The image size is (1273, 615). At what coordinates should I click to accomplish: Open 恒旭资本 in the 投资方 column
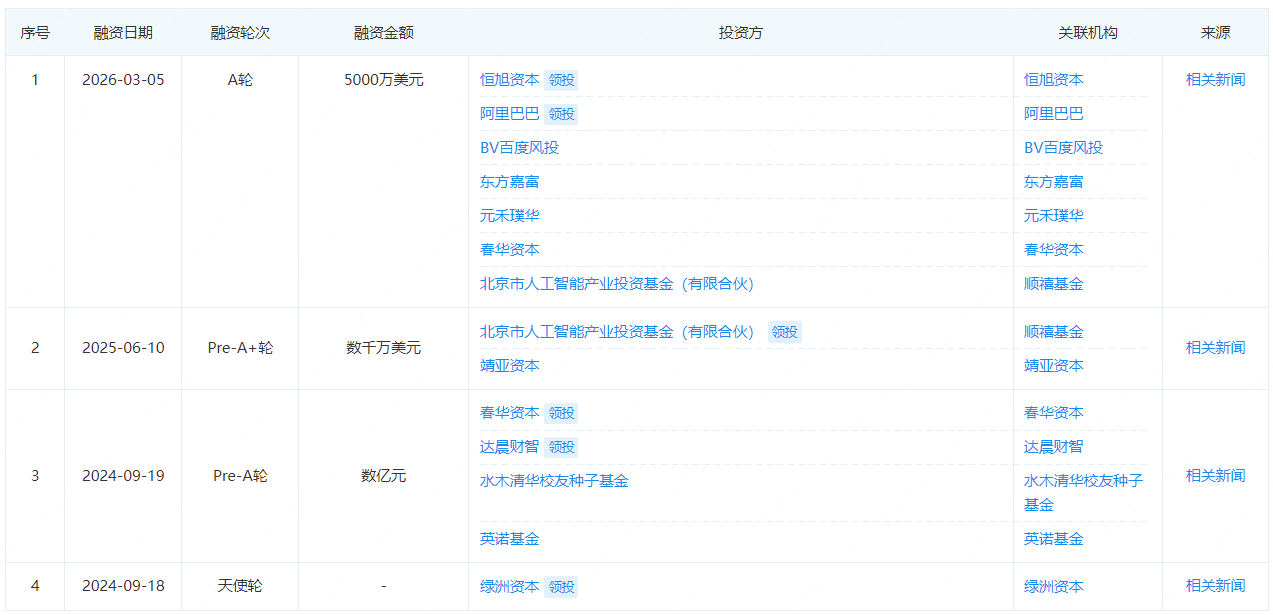click(x=509, y=80)
